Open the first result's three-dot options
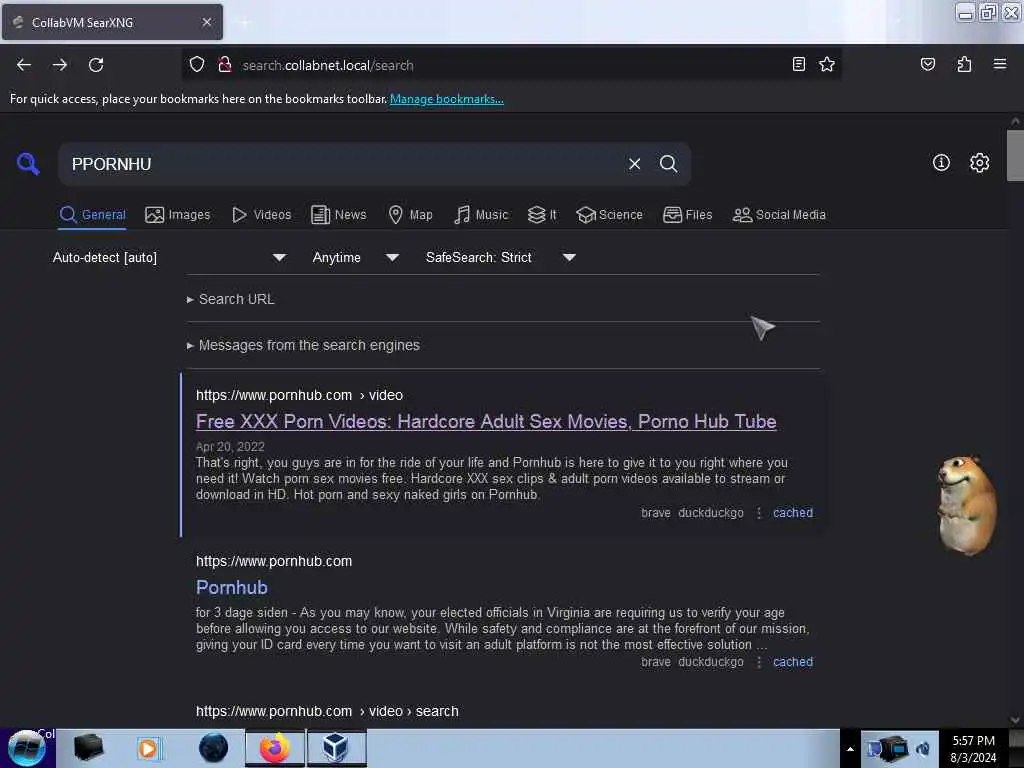The width and height of the screenshot is (1024, 768). click(758, 513)
